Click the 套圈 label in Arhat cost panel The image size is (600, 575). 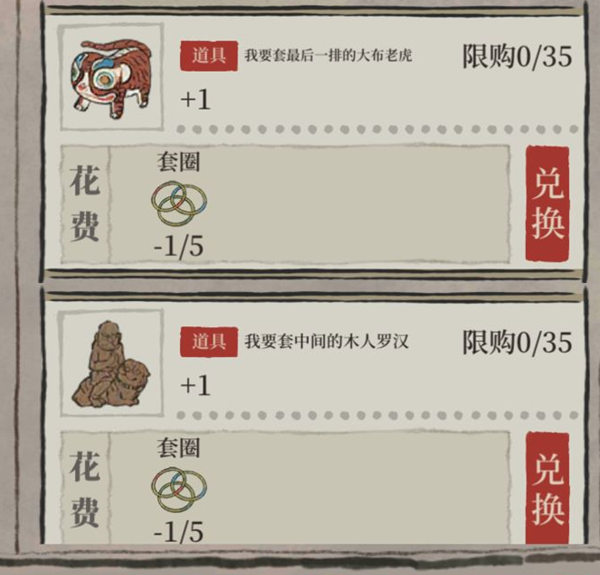point(178,448)
